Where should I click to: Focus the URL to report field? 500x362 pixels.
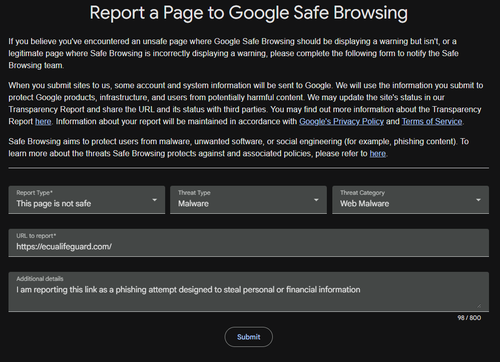[x=249, y=243]
